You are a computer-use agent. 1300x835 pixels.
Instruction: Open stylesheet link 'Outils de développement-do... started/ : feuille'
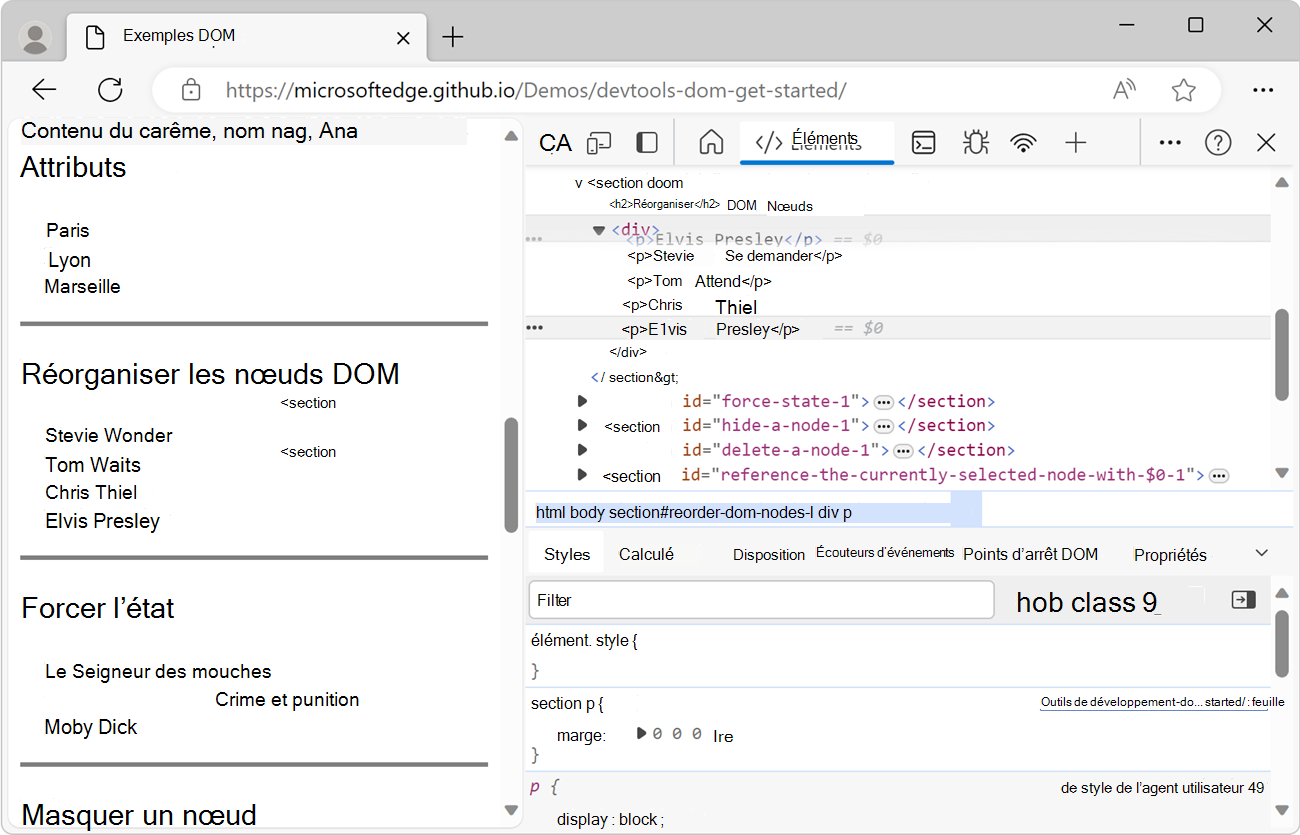coord(1162,703)
